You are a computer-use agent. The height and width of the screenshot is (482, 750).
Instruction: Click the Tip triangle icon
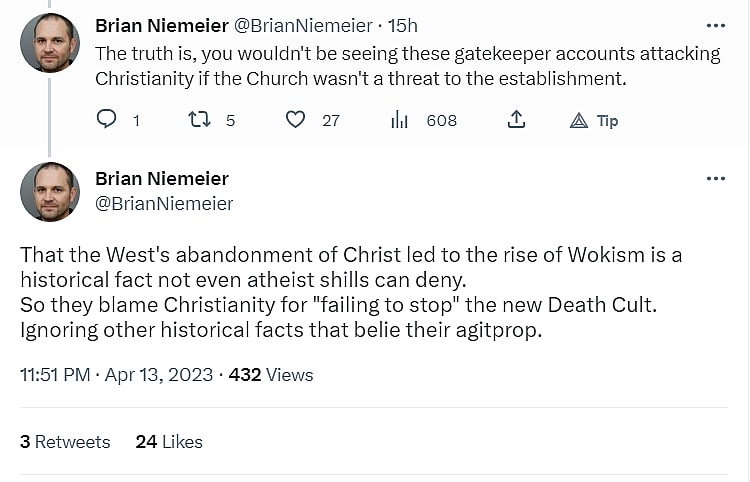[x=579, y=121]
